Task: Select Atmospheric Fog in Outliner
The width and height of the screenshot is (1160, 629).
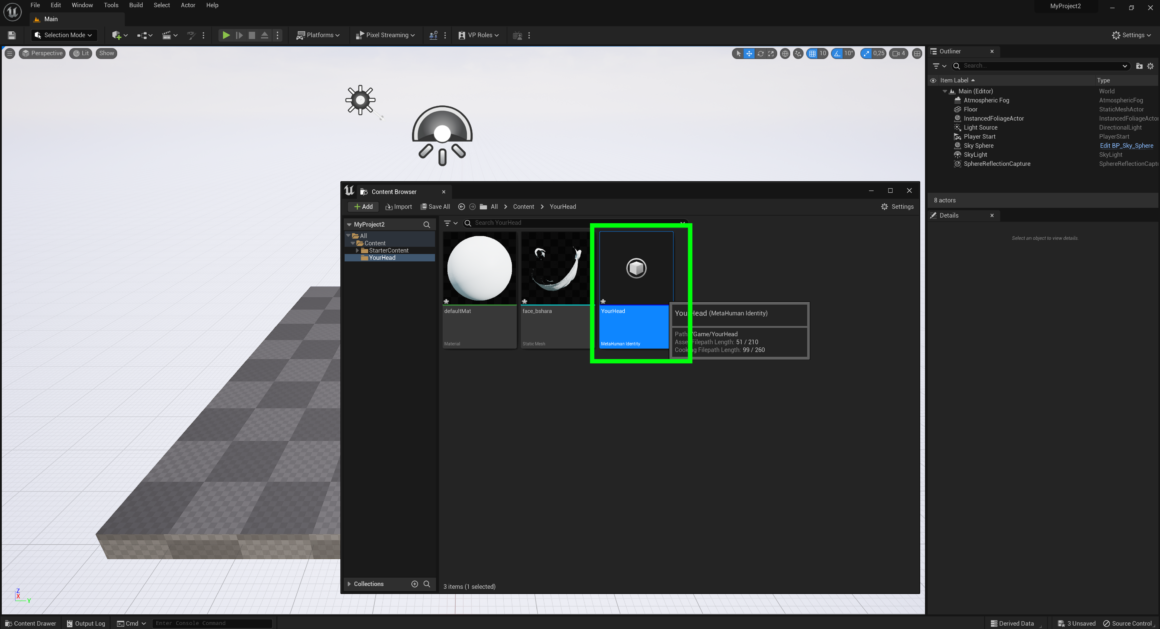Action: click(985, 100)
